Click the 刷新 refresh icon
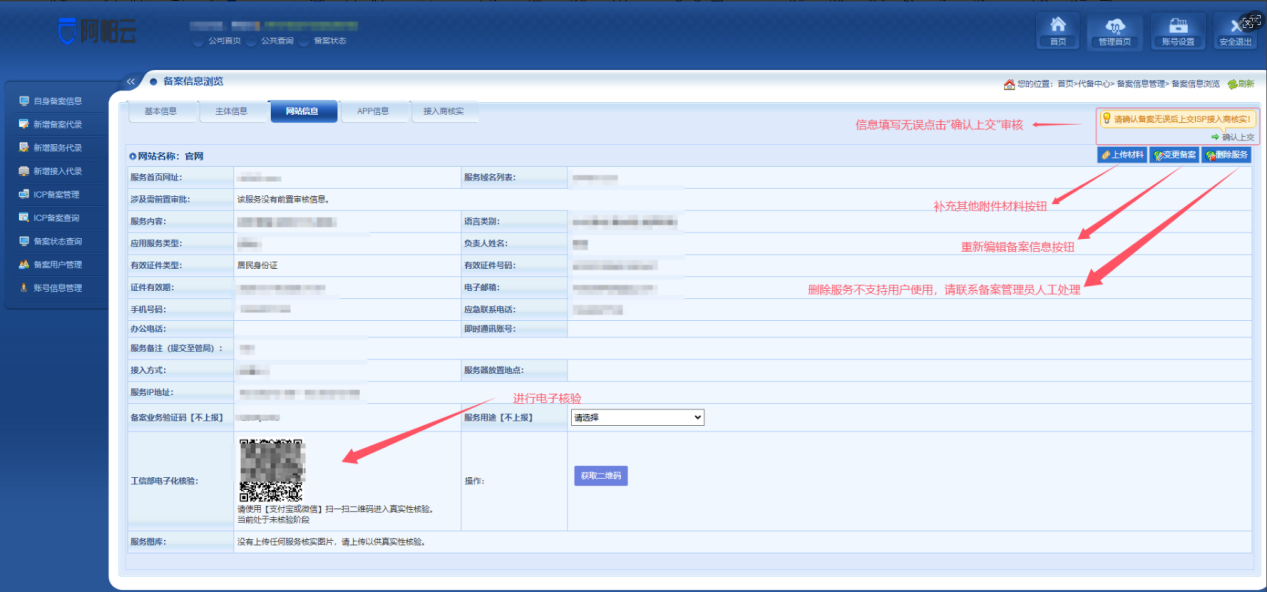Image resolution: width=1267 pixels, height=592 pixels. coord(1240,84)
